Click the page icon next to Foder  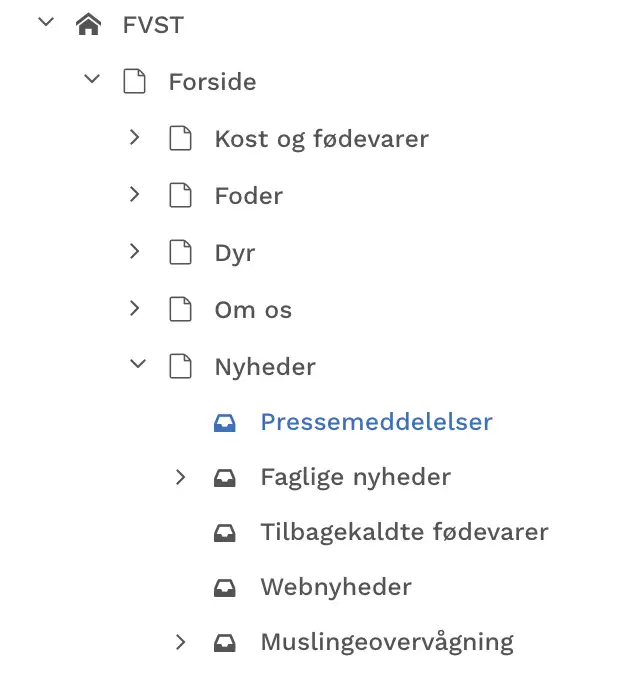[180, 195]
